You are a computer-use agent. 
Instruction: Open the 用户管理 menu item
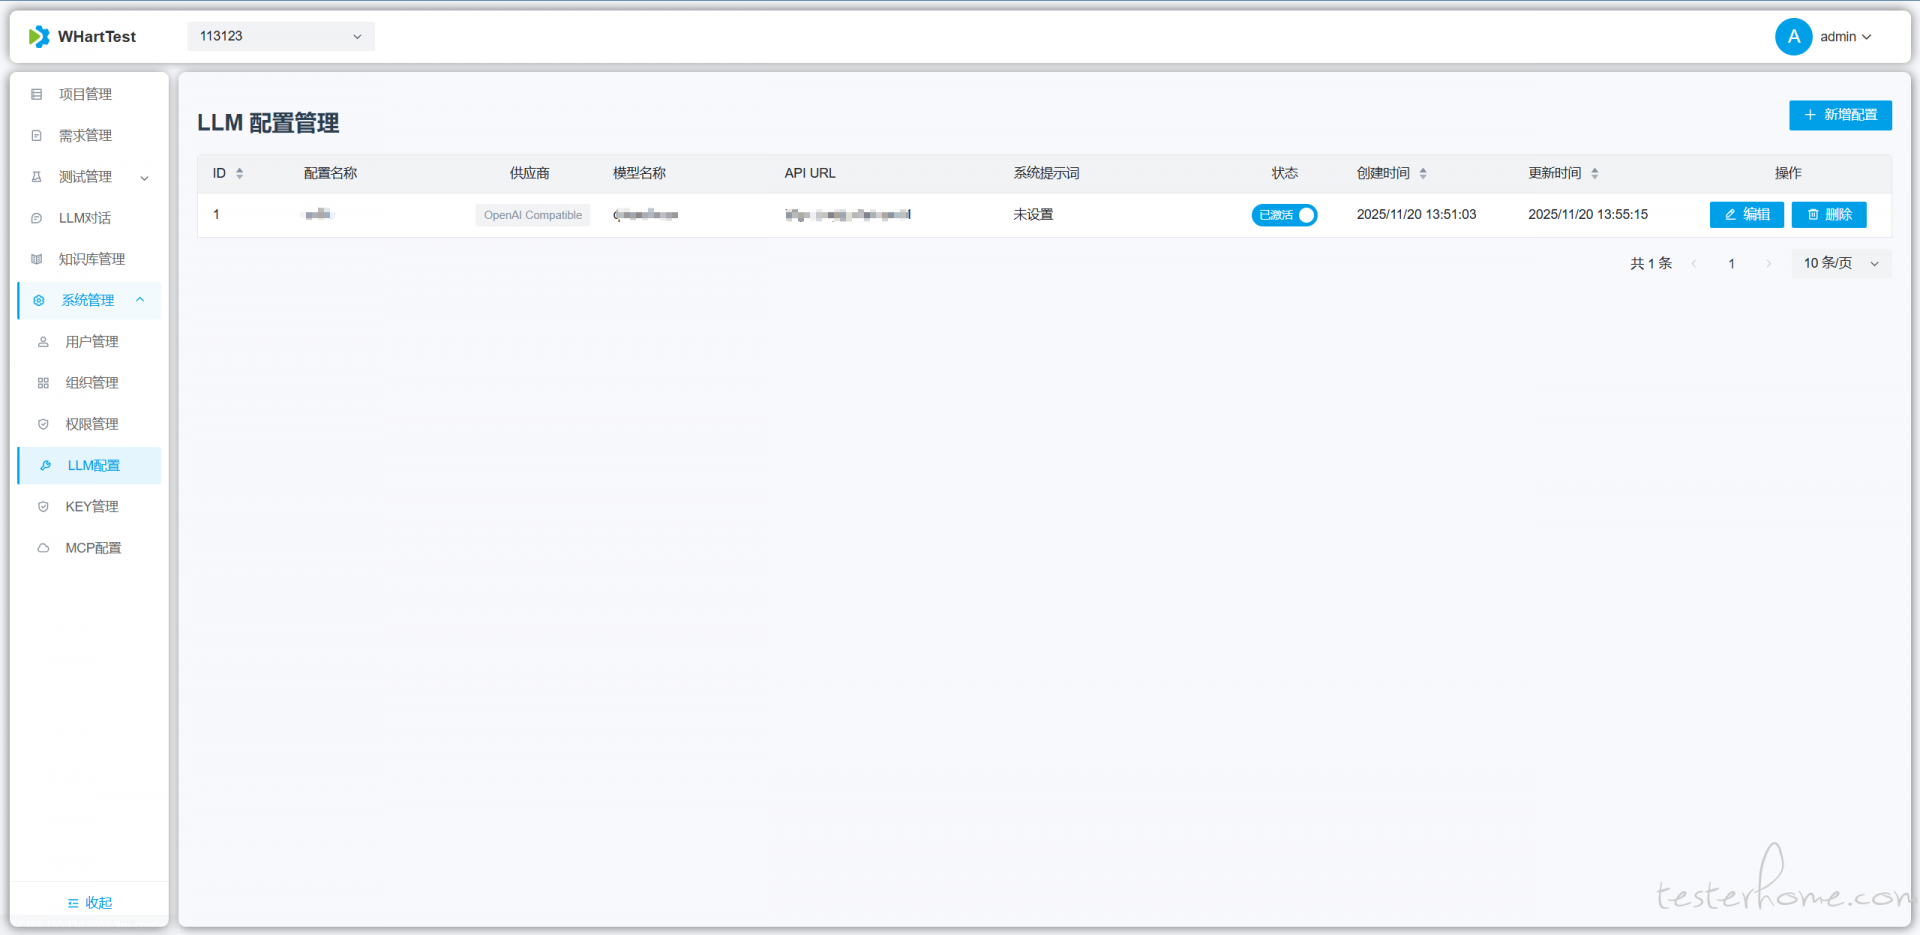tap(92, 342)
